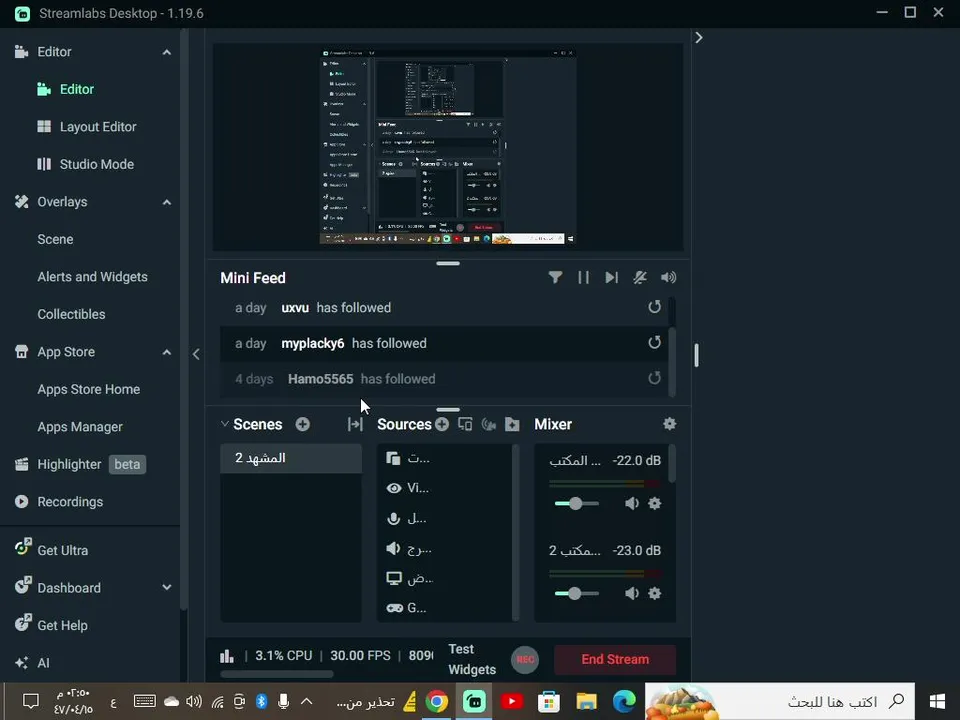Add a new scene with plus icon
The height and width of the screenshot is (720, 960).
point(302,424)
